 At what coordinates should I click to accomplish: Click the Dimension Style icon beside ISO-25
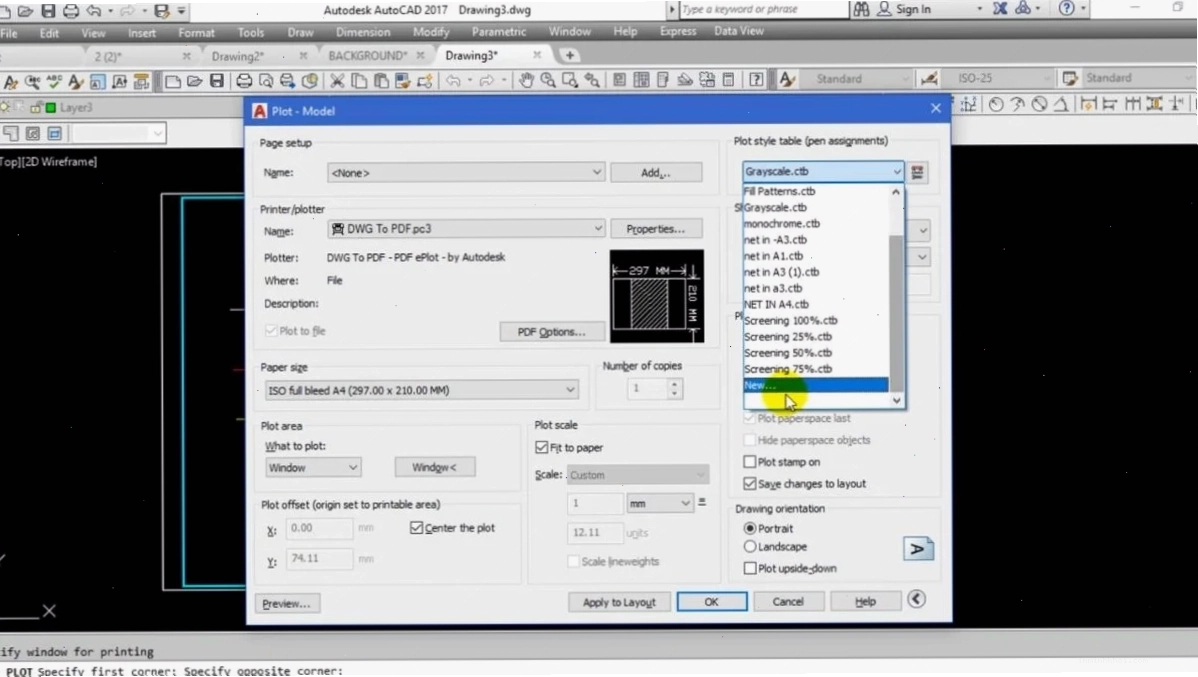929,78
